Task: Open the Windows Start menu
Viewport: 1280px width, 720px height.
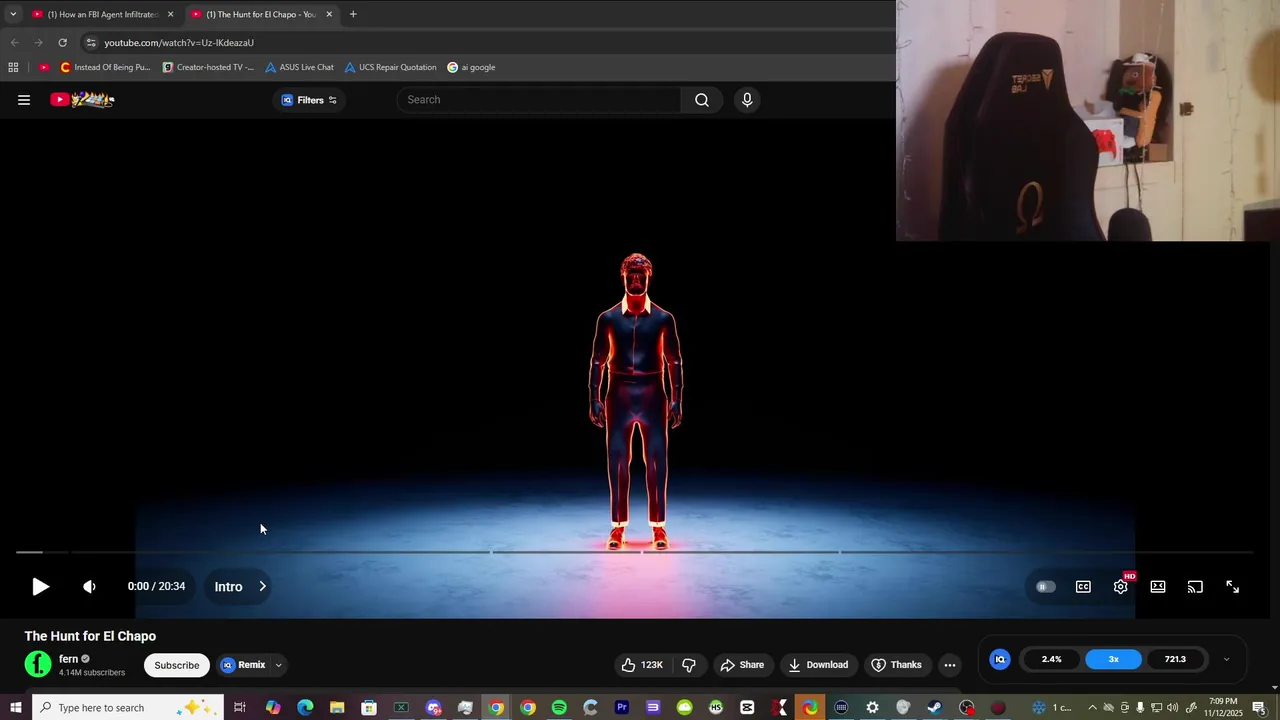Action: pos(15,708)
